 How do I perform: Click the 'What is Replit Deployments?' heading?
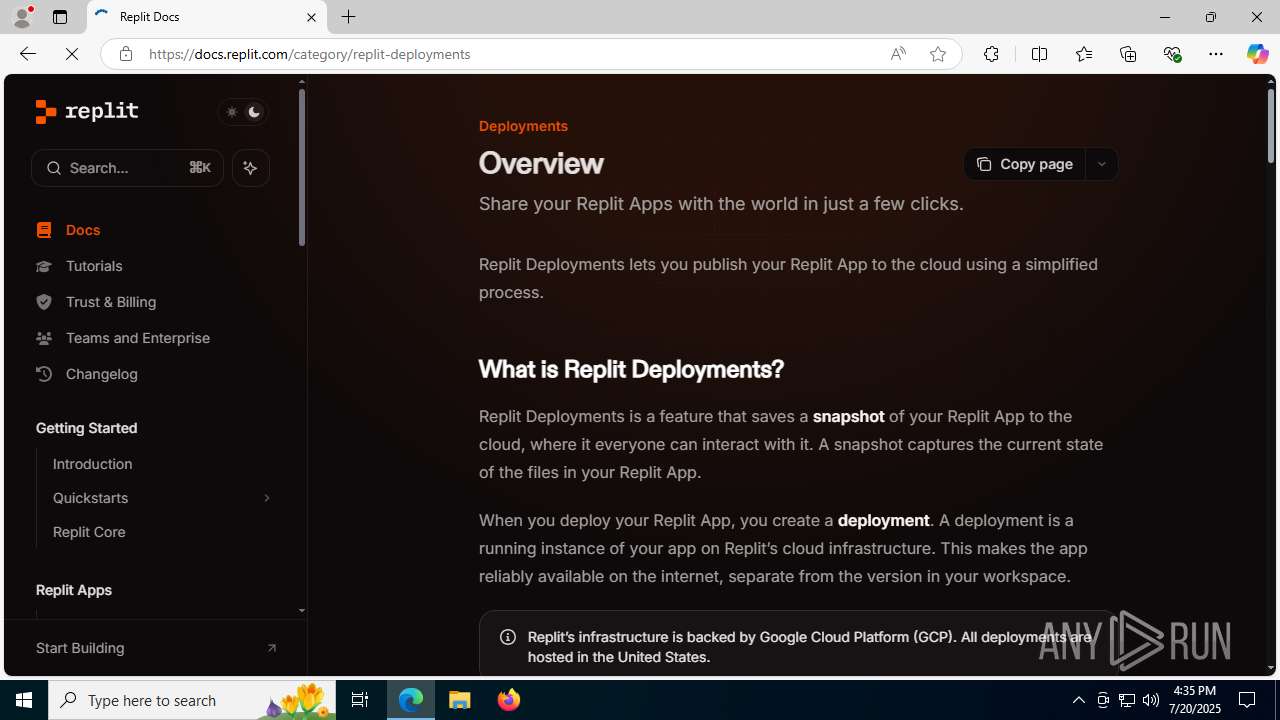tap(631, 369)
